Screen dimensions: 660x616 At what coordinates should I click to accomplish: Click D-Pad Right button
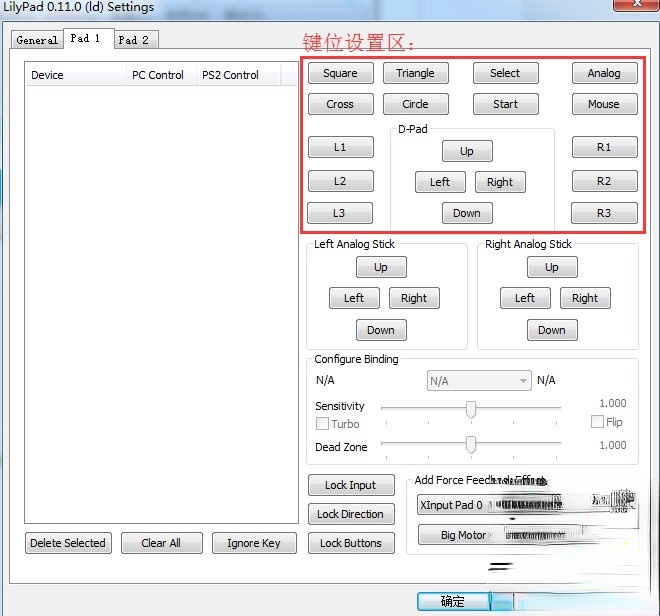pyautogui.click(x=500, y=182)
